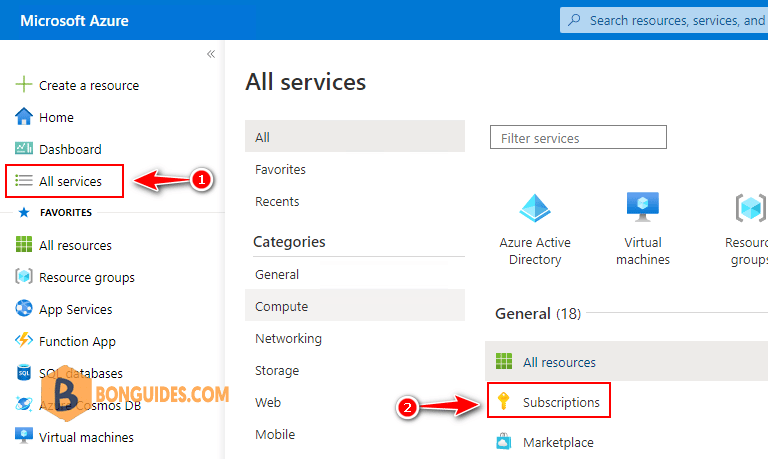Screen dimensions: 768x459
Task: Click the Microsoft Azure logo text
Action: [74, 21]
